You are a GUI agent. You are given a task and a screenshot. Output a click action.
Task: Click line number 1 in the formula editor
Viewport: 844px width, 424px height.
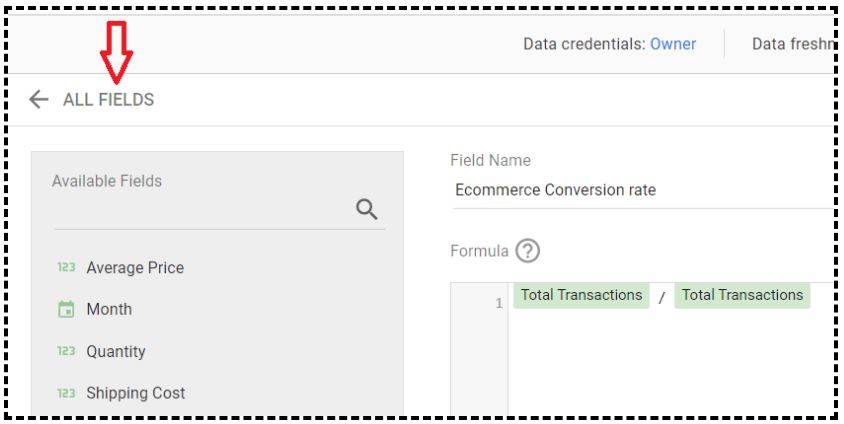pyautogui.click(x=499, y=303)
